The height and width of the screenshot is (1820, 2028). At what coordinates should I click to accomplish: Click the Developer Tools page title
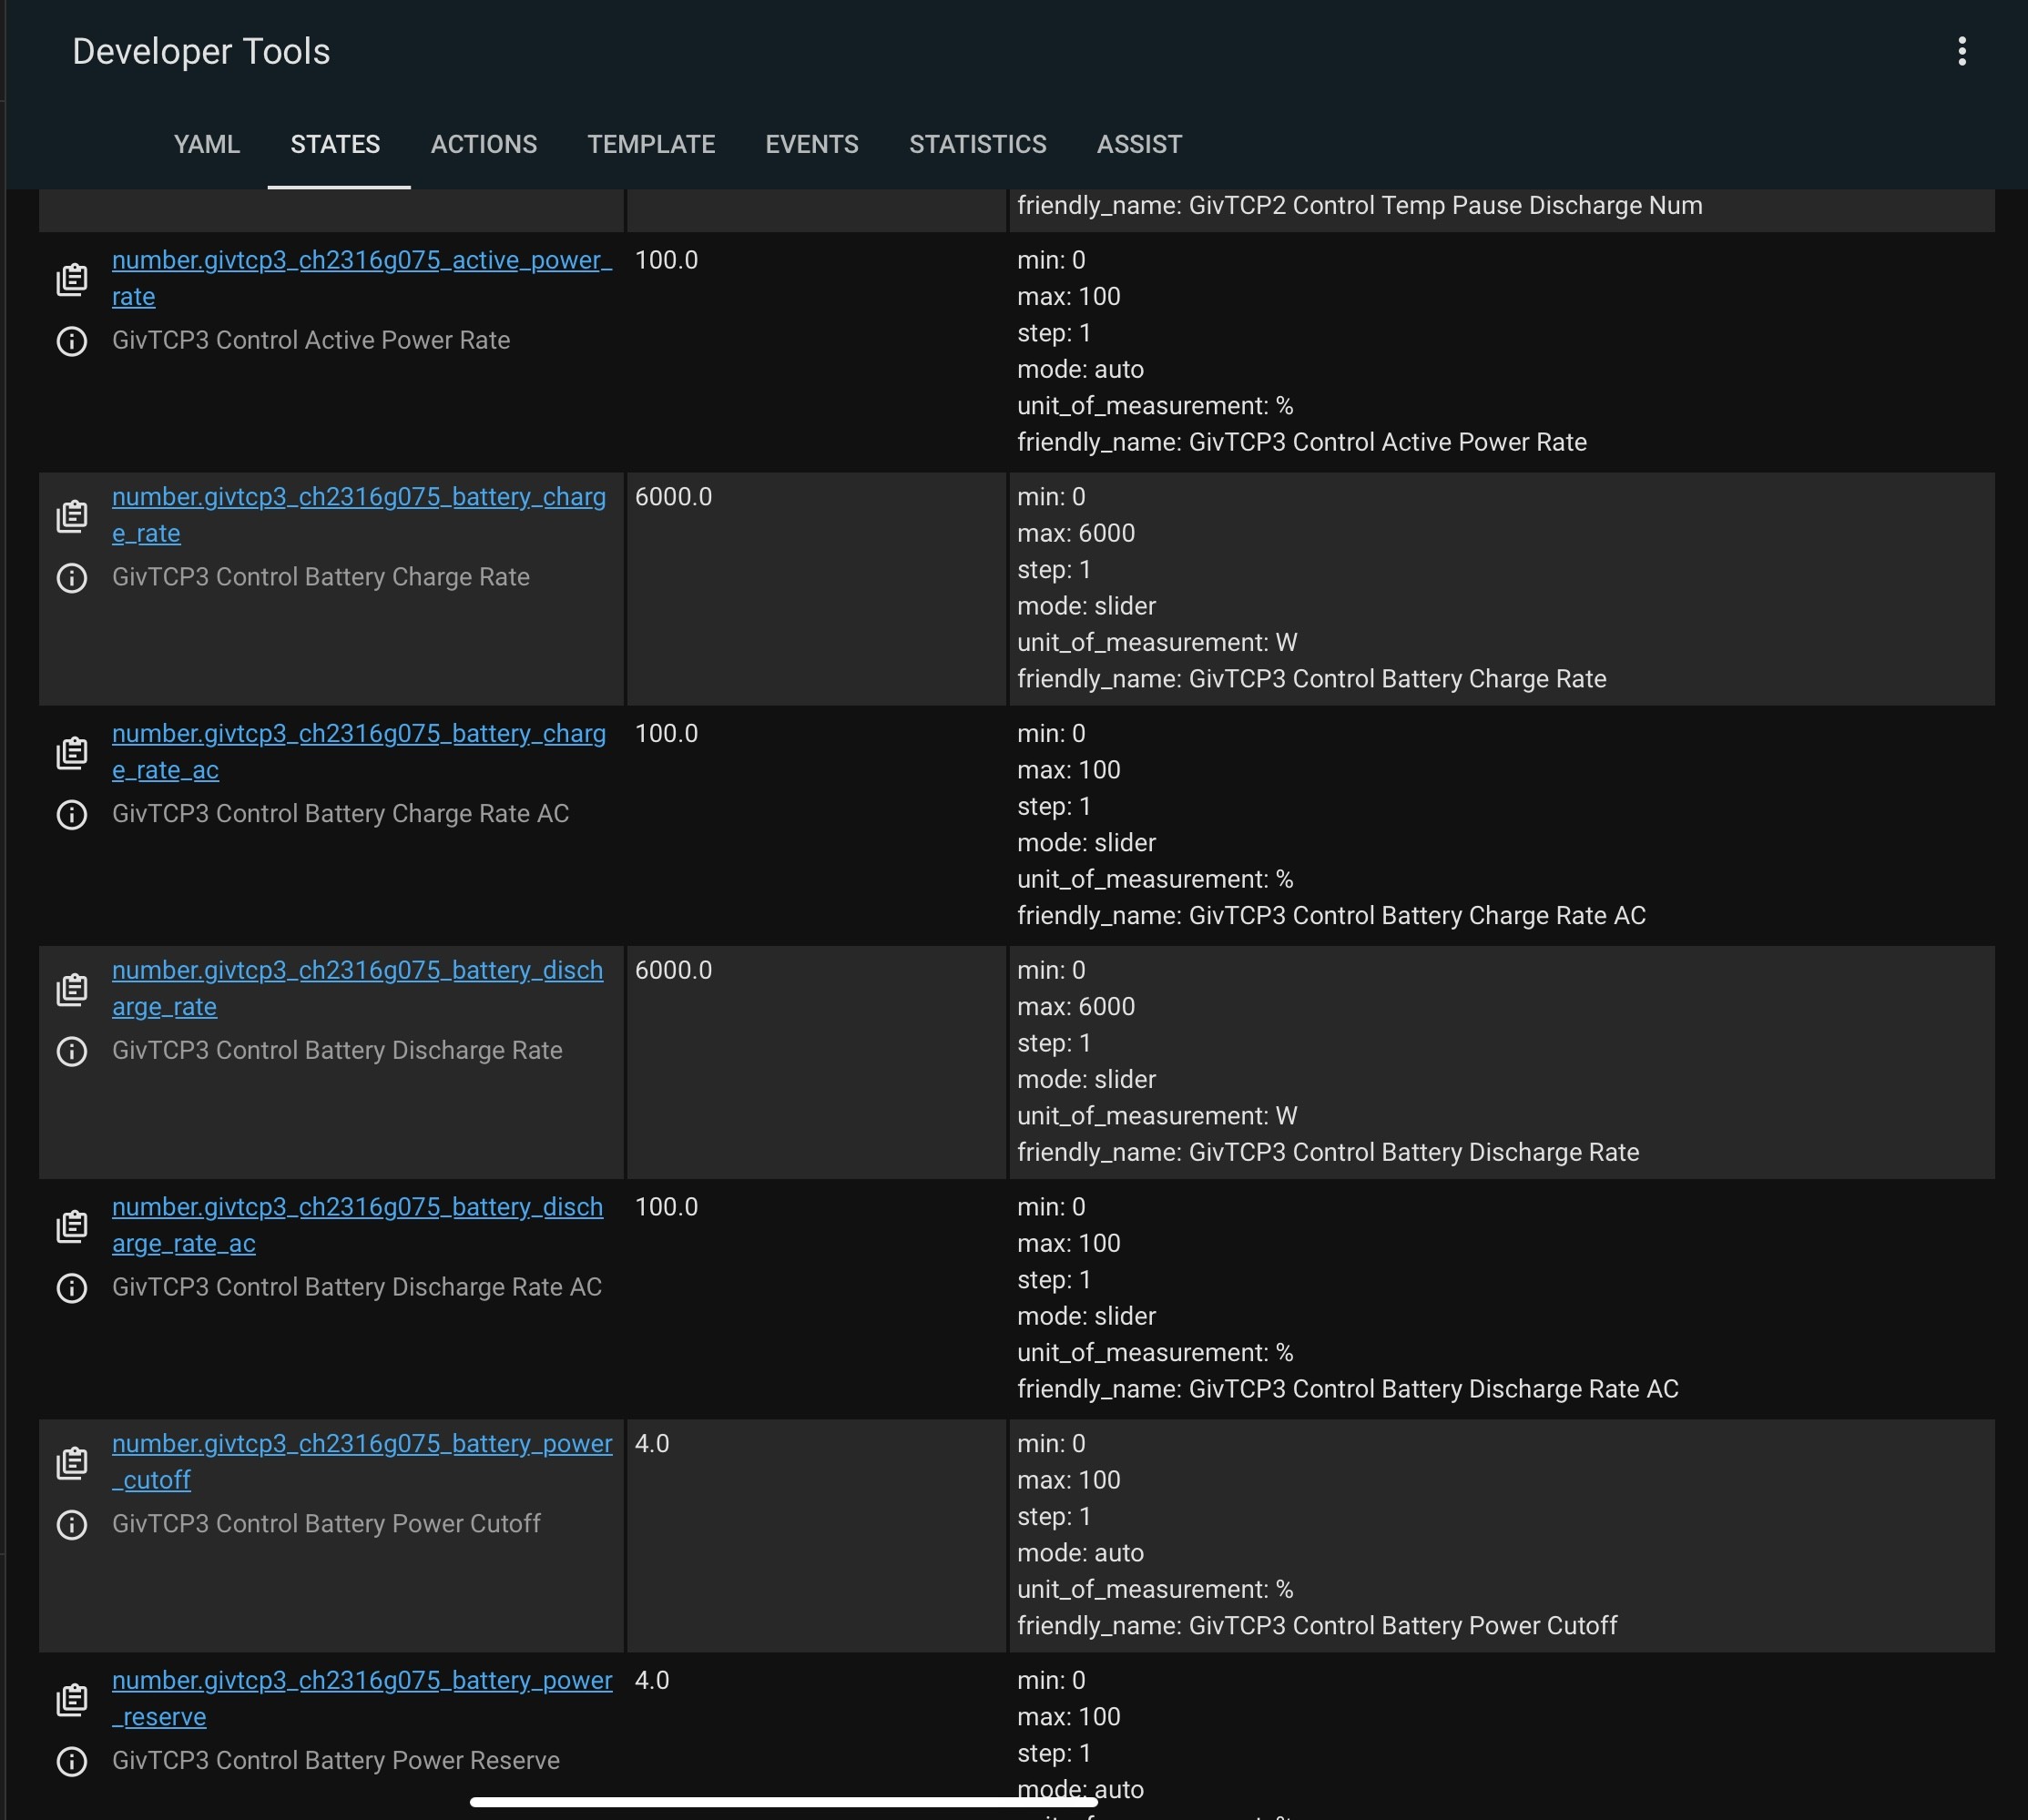201,51
